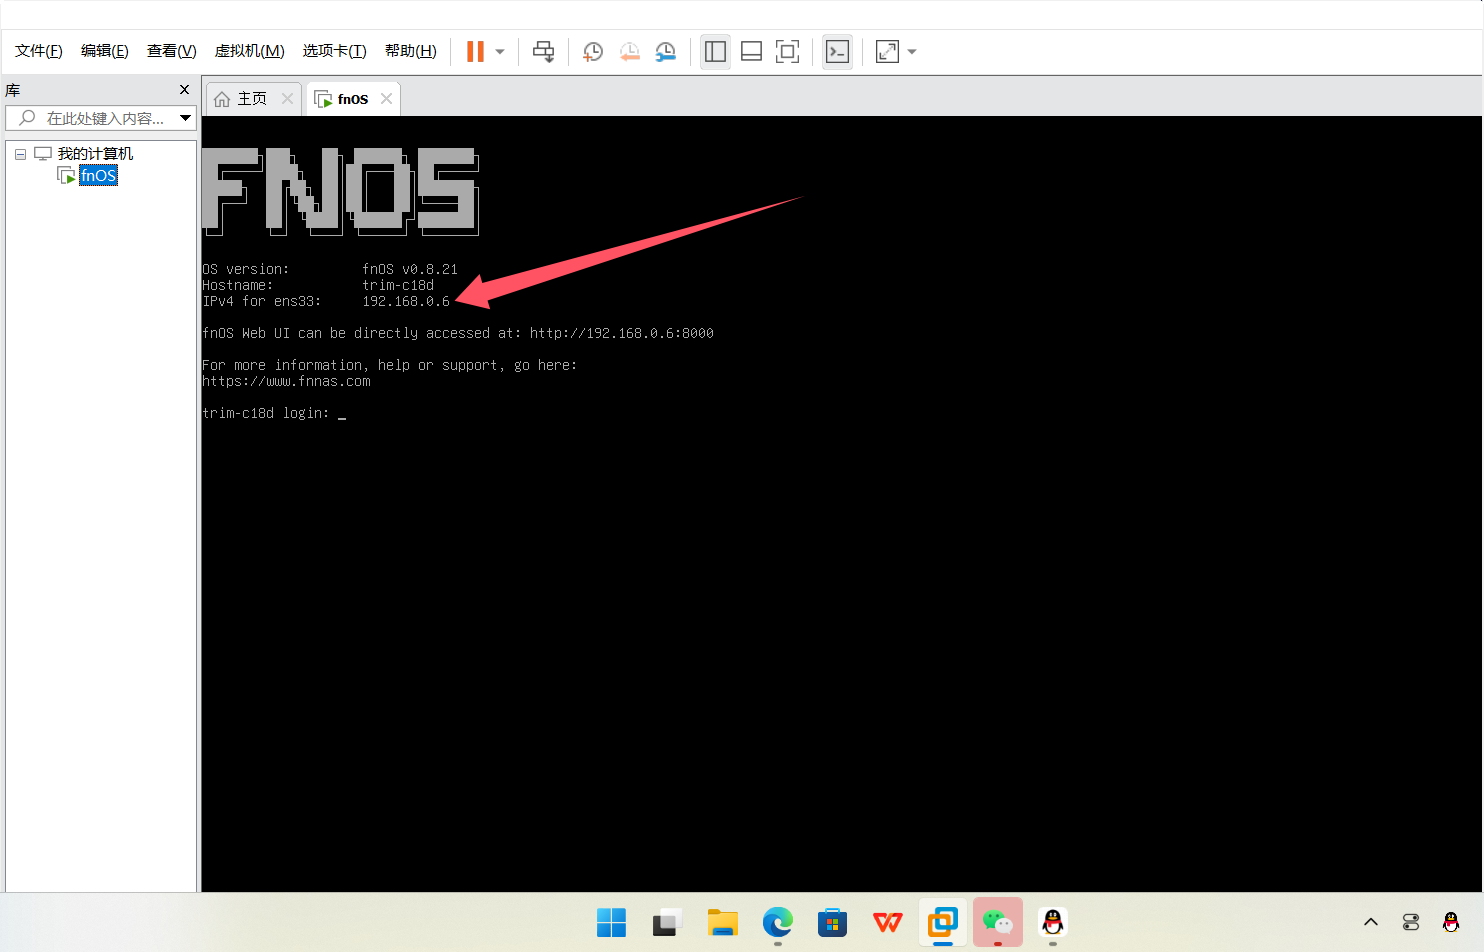Revert to the previous snapshot
The width and height of the screenshot is (1484, 952).
pyautogui.click(x=630, y=52)
